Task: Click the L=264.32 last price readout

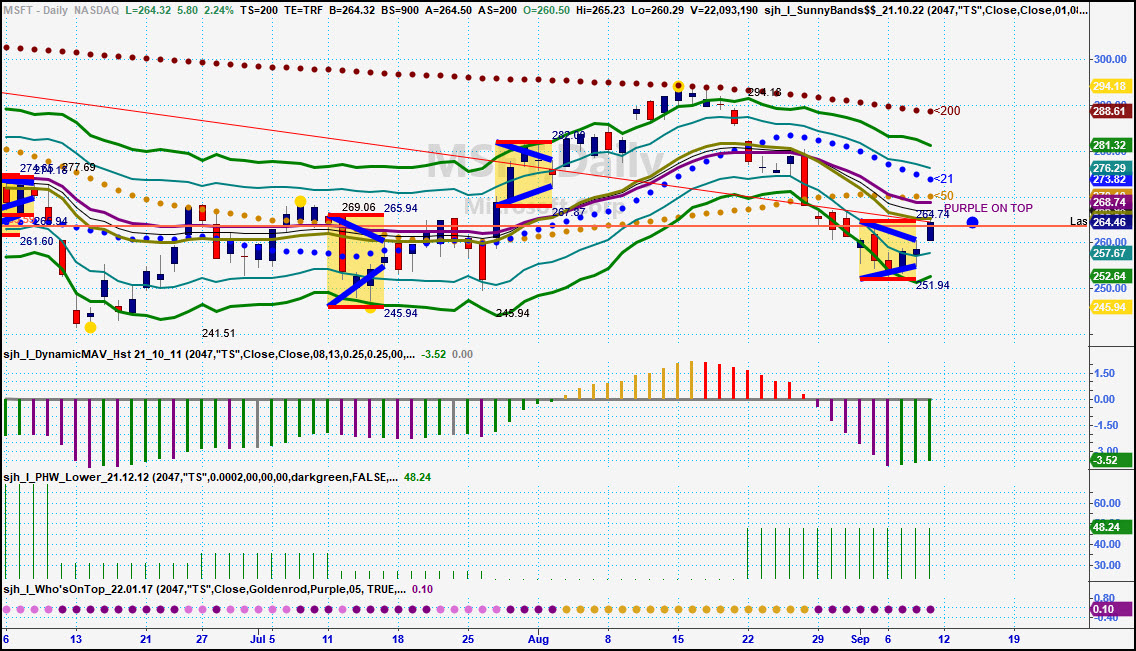Action: pyautogui.click(x=149, y=10)
